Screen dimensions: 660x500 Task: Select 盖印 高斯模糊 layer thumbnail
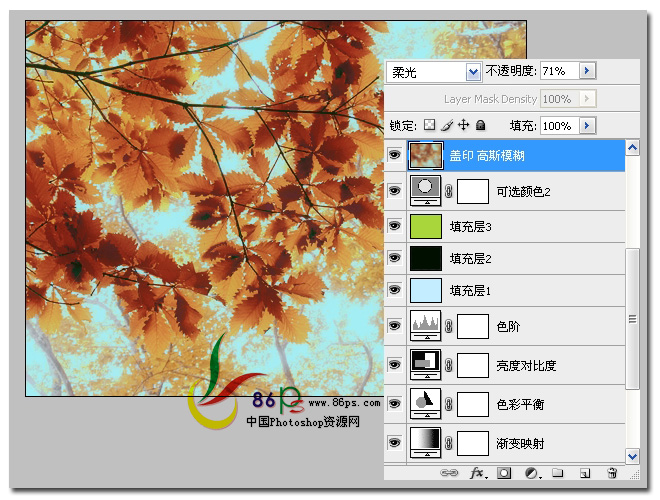[426, 156]
